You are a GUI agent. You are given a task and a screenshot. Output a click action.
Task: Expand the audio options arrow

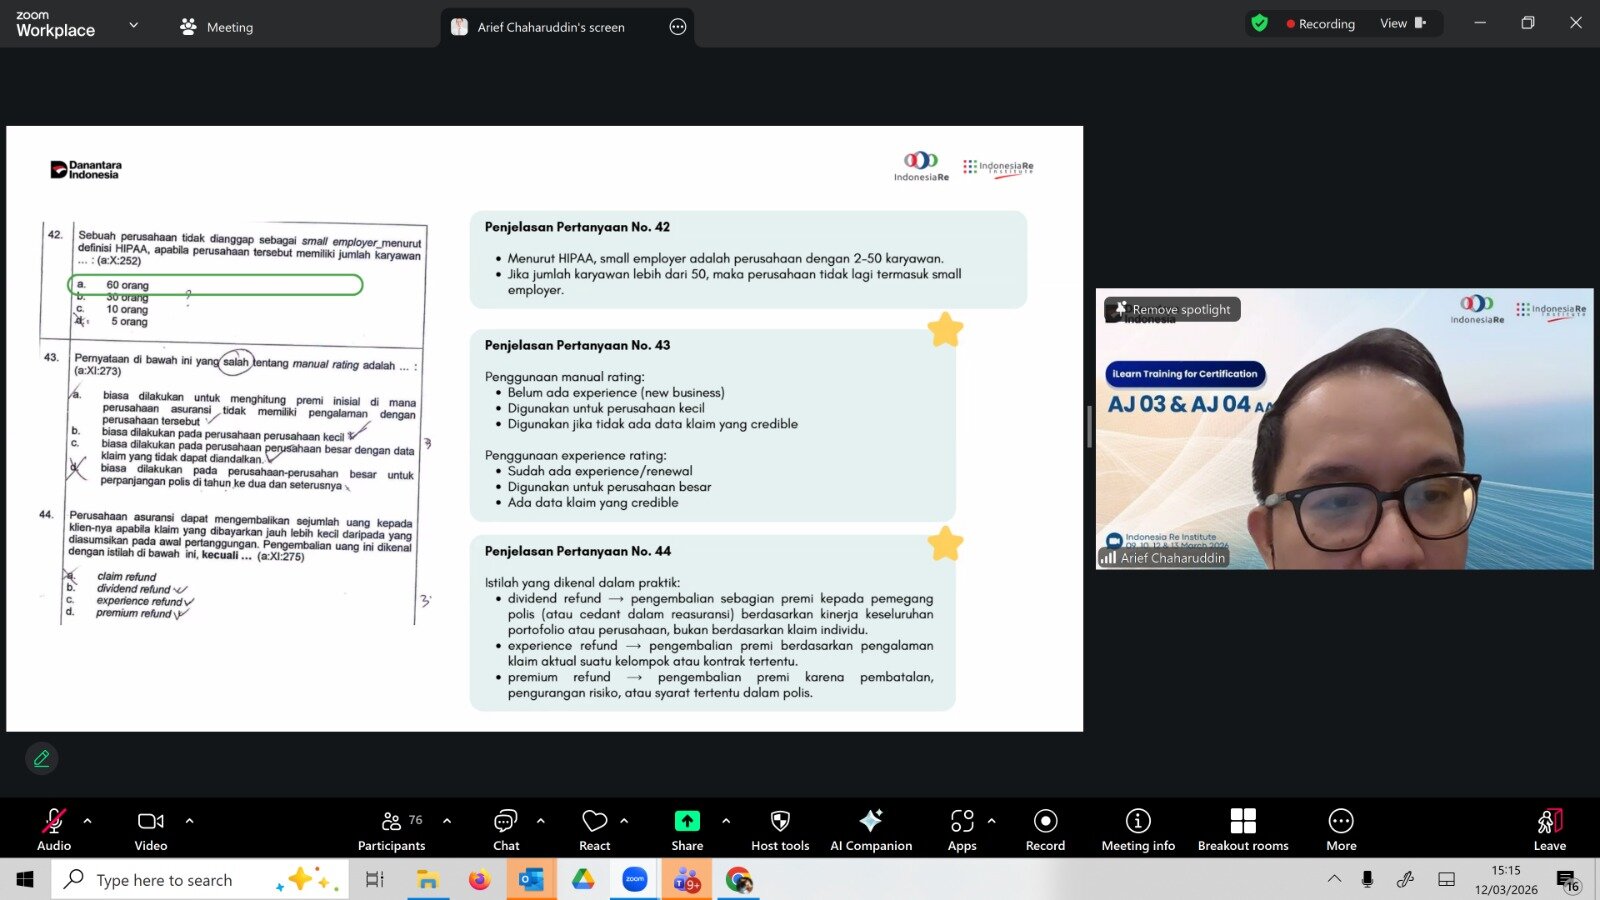[x=88, y=821]
